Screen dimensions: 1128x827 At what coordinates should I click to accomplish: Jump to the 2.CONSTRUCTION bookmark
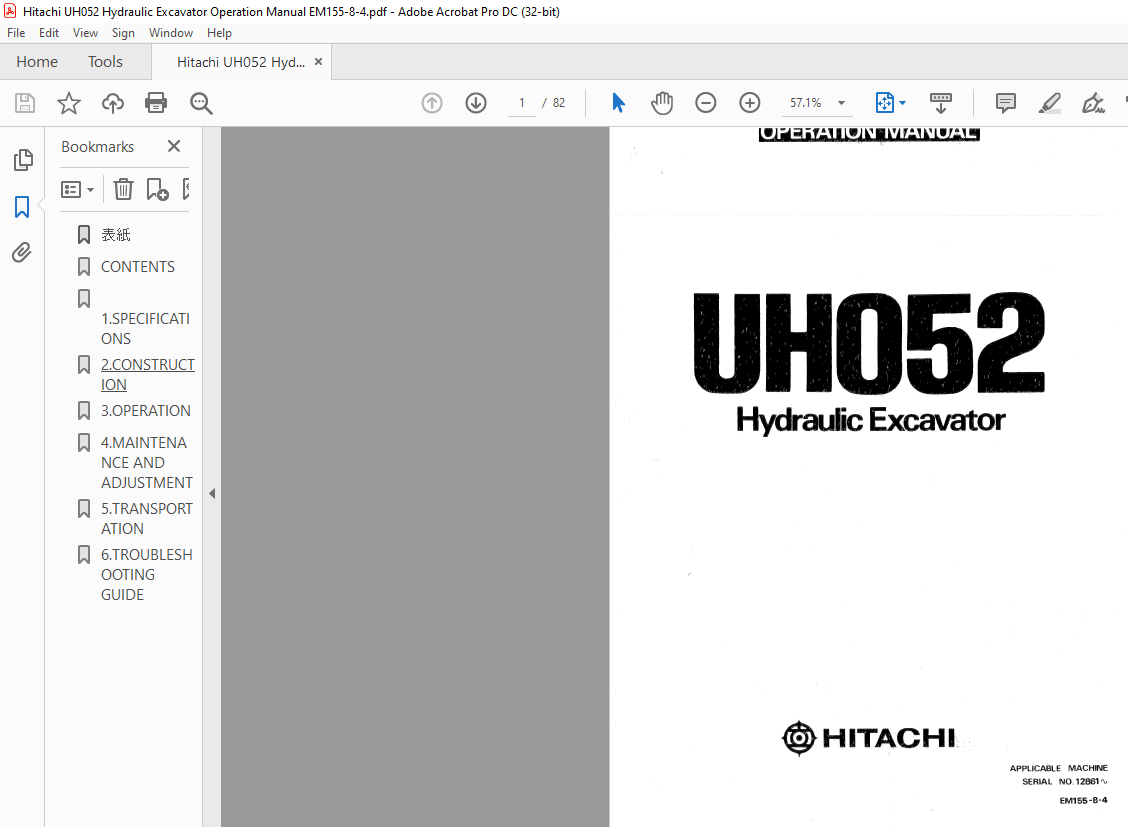coord(147,375)
